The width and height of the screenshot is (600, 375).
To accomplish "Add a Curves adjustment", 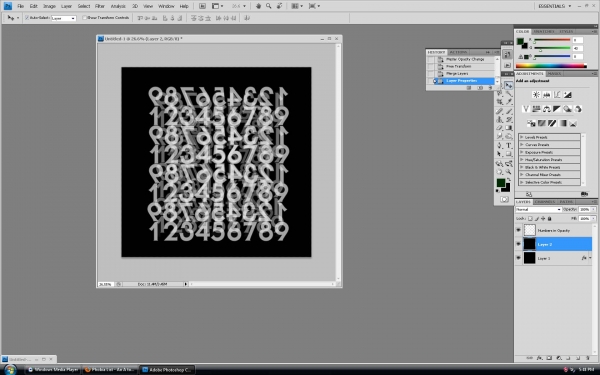I will [x=557, y=95].
